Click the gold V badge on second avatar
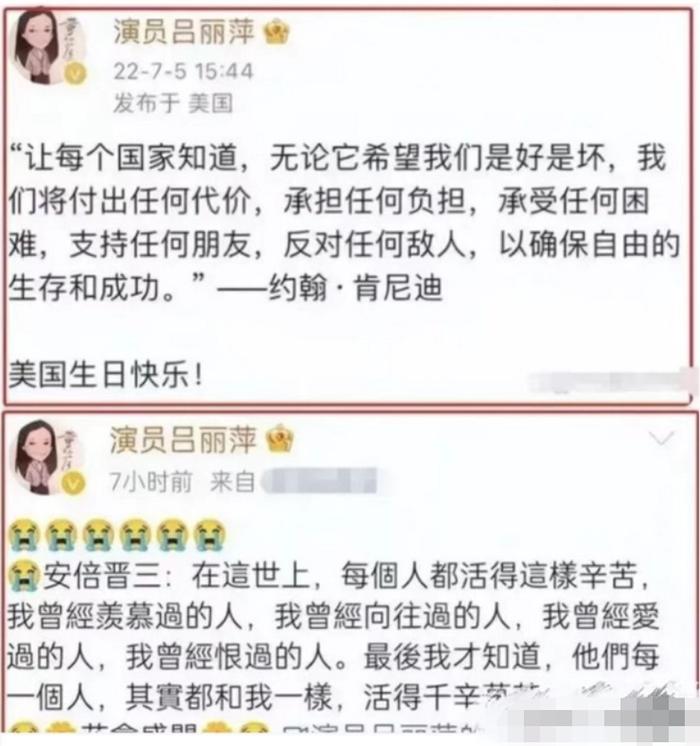 [73, 484]
